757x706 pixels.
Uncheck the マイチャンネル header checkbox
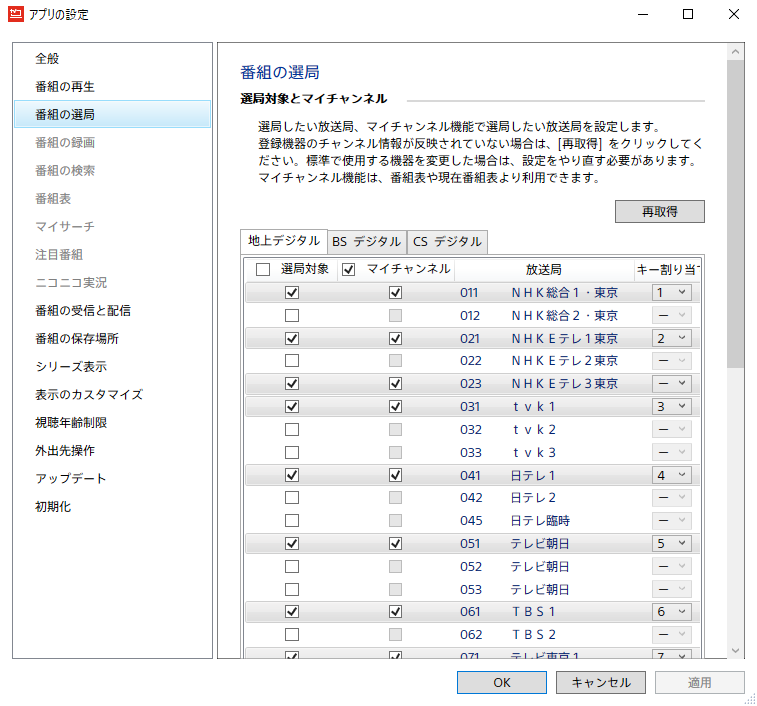(x=348, y=270)
